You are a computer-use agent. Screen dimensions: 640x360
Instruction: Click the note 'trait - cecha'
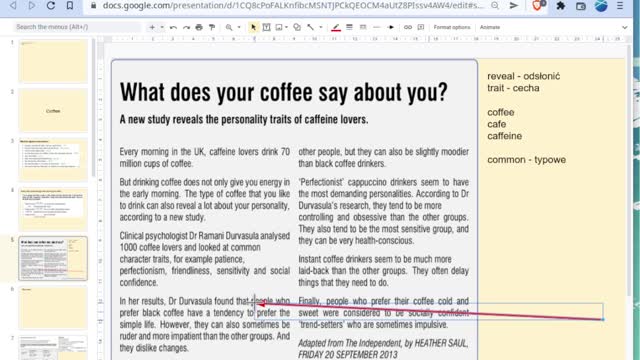pos(513,88)
